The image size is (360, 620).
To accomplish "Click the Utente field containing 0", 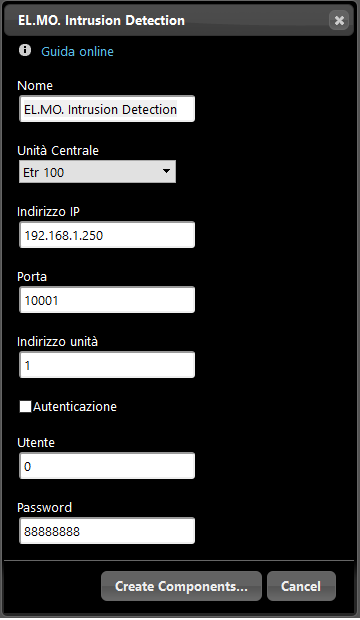I will click(107, 466).
